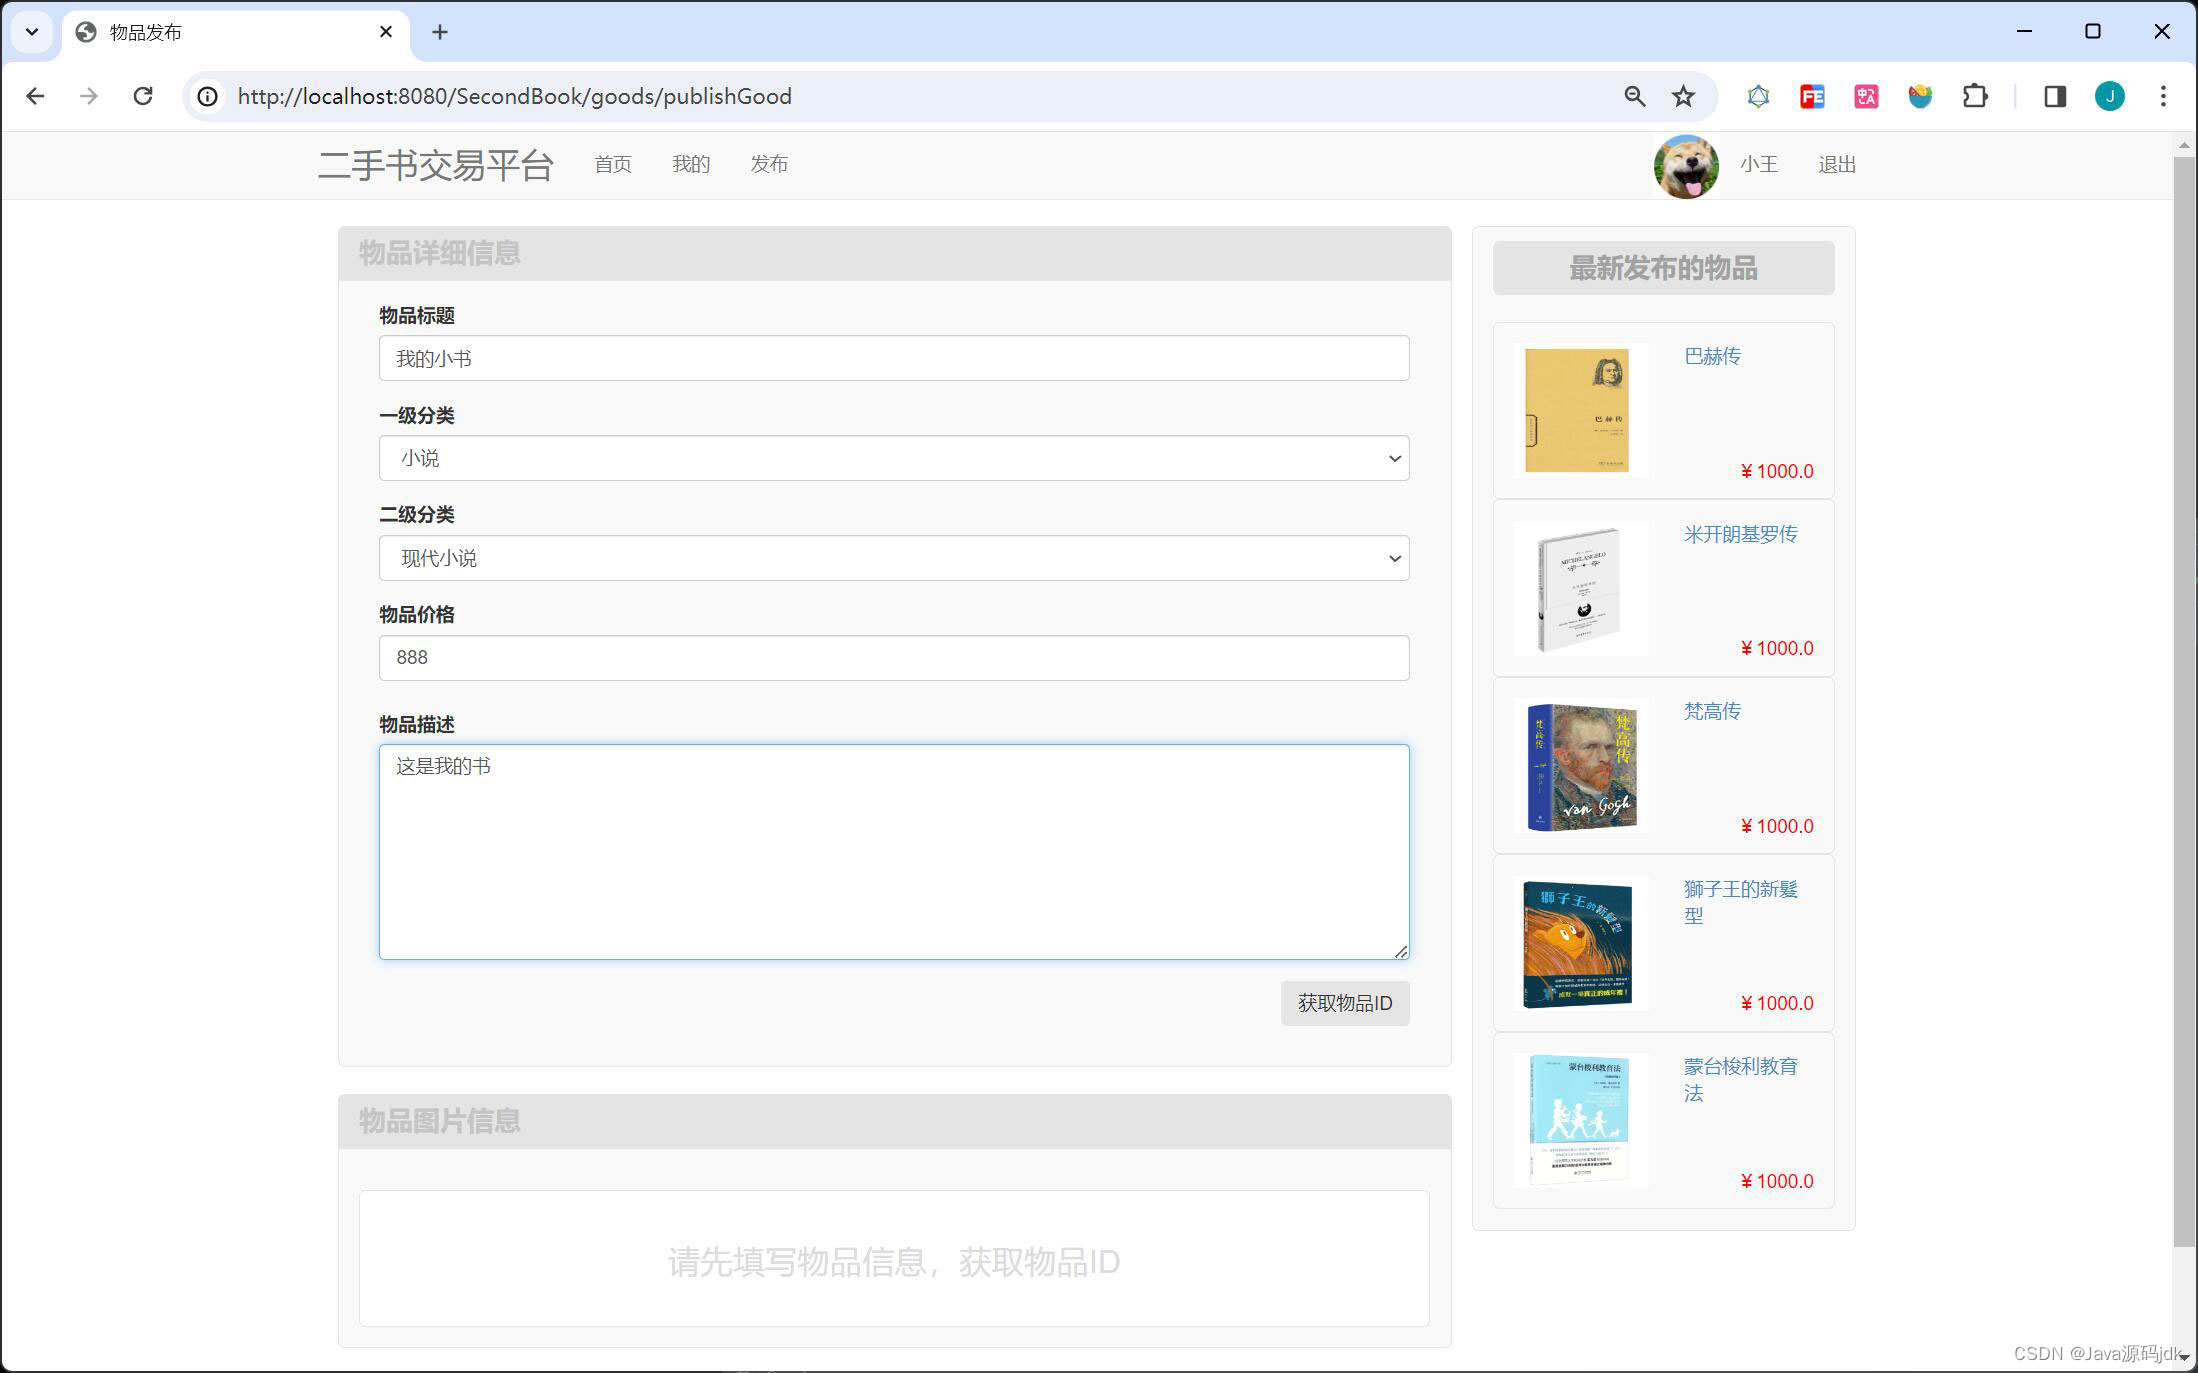Open the 巴赫传 book link

[1712, 356]
